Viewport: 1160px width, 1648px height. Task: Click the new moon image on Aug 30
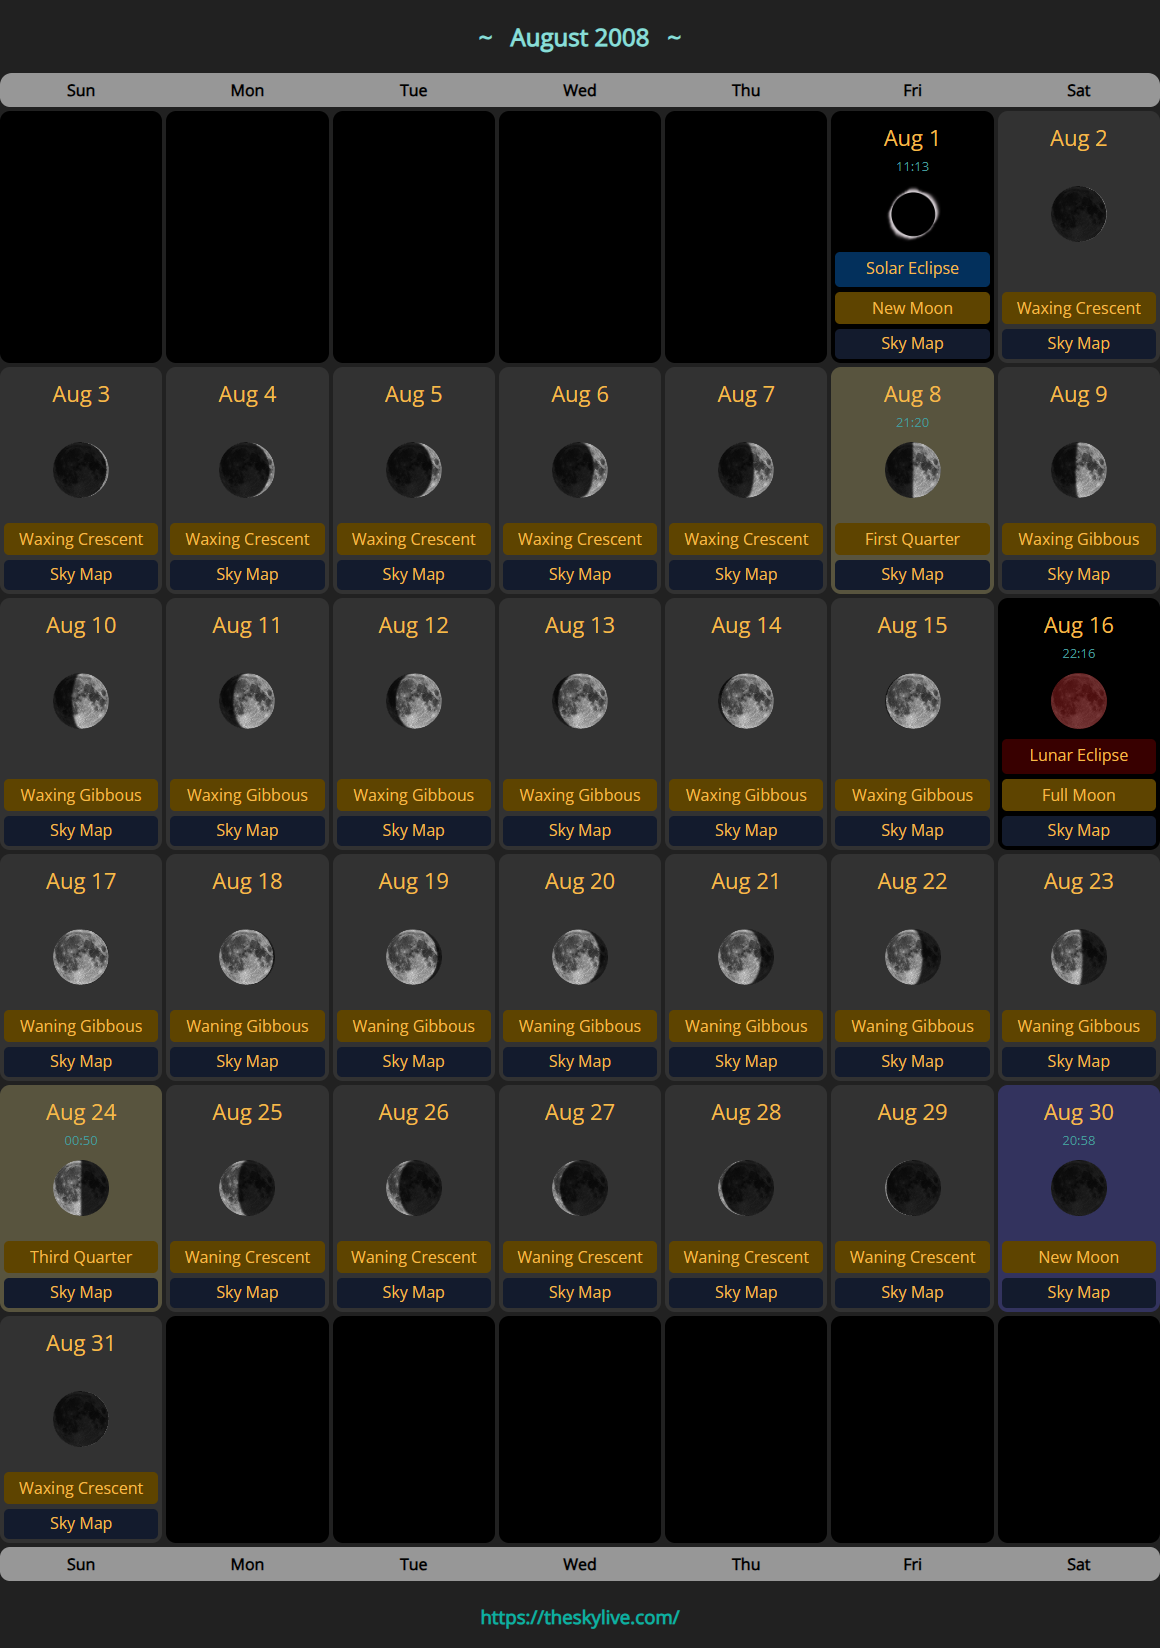pos(1078,1188)
